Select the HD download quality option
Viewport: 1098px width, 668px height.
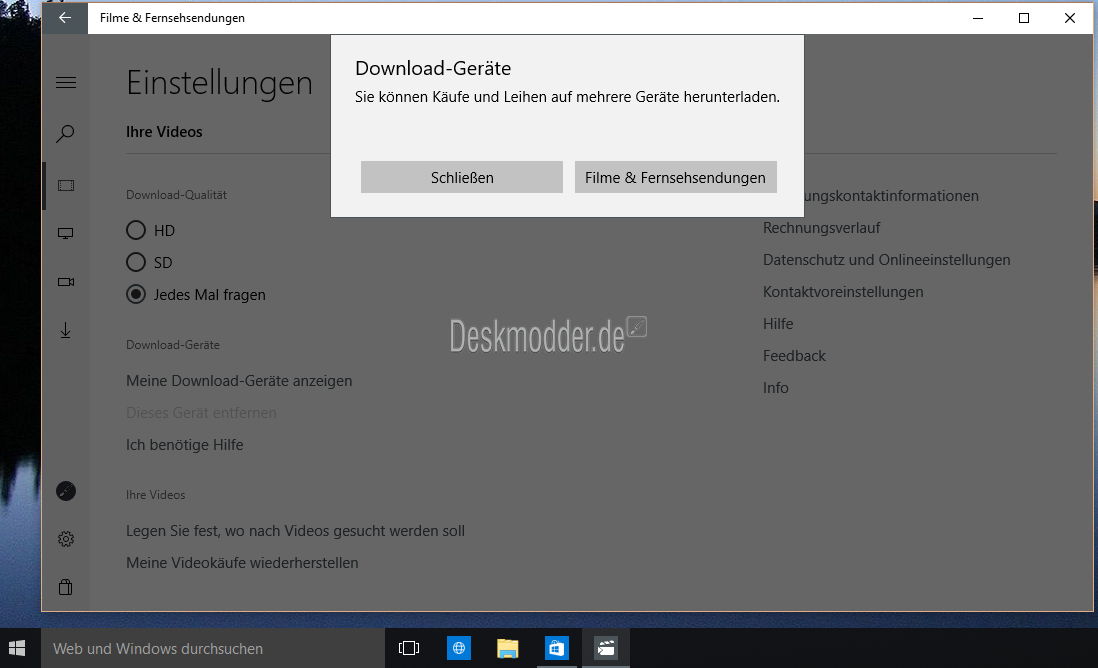tap(151, 230)
